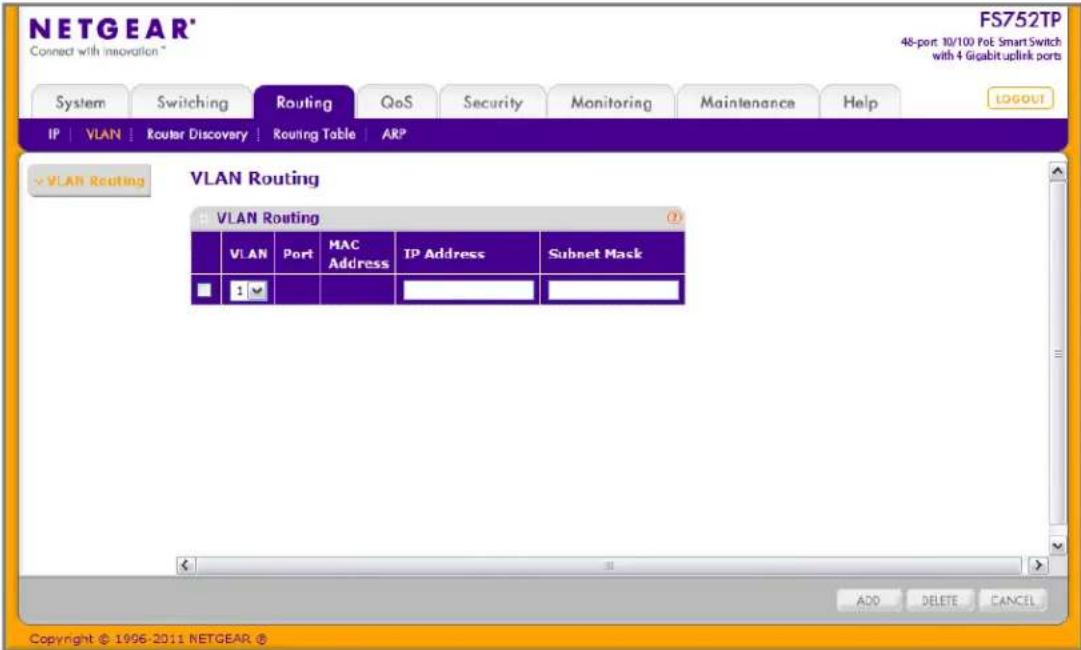Open the VLAN ID dropdown

[248, 291]
